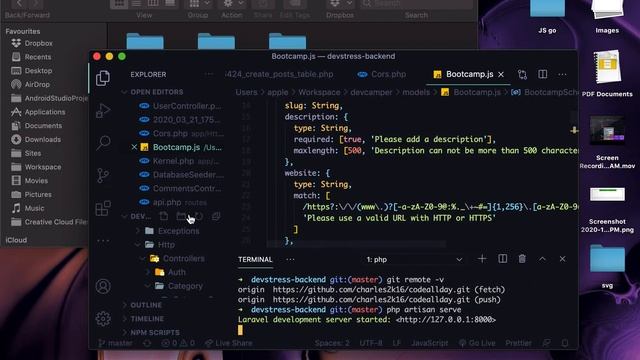Click New Folder icon in DEV folder header
The height and width of the screenshot is (360, 640).
pos(181,216)
